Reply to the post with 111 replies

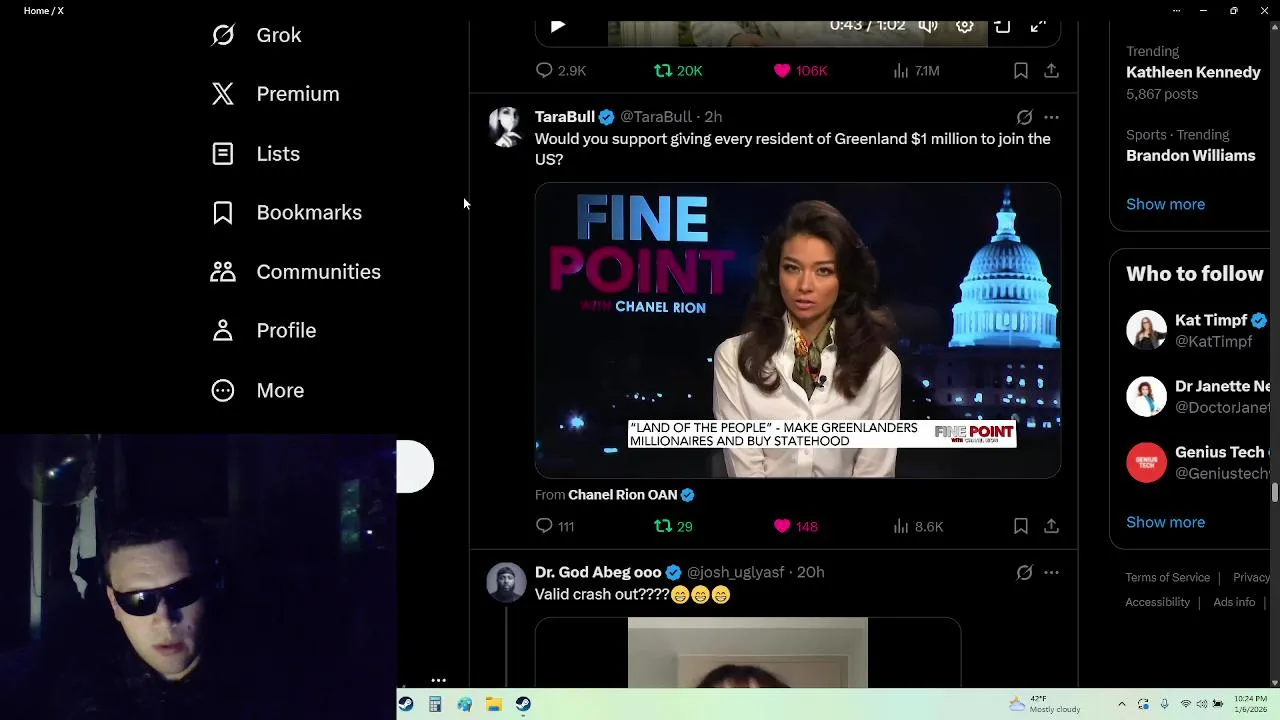(555, 526)
